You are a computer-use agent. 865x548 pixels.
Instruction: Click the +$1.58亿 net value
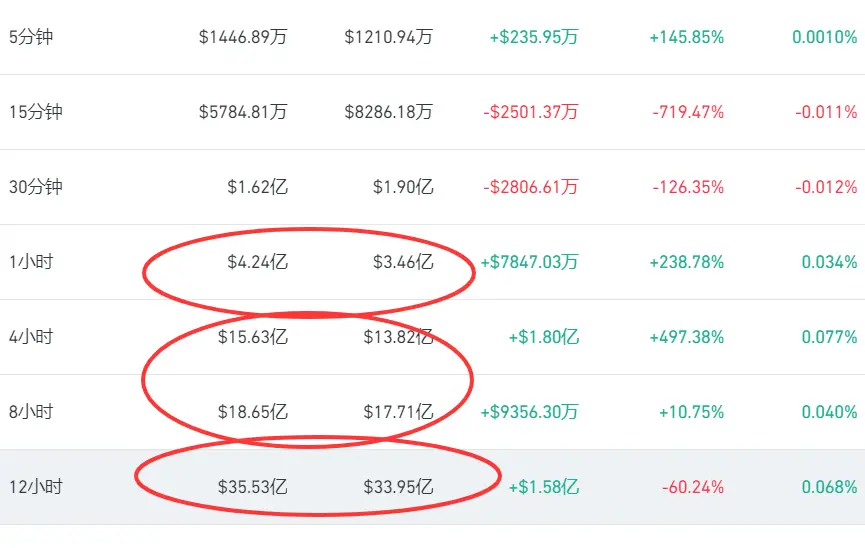click(543, 487)
